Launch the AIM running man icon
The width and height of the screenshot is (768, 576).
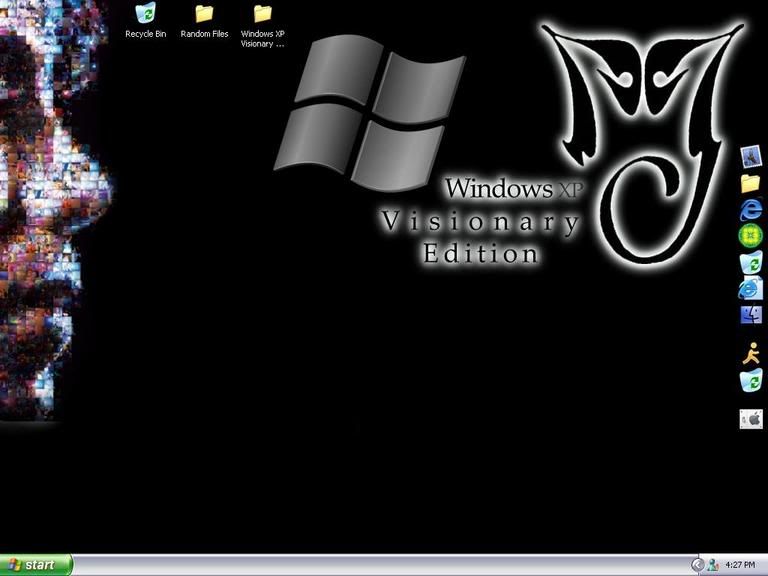pyautogui.click(x=751, y=353)
